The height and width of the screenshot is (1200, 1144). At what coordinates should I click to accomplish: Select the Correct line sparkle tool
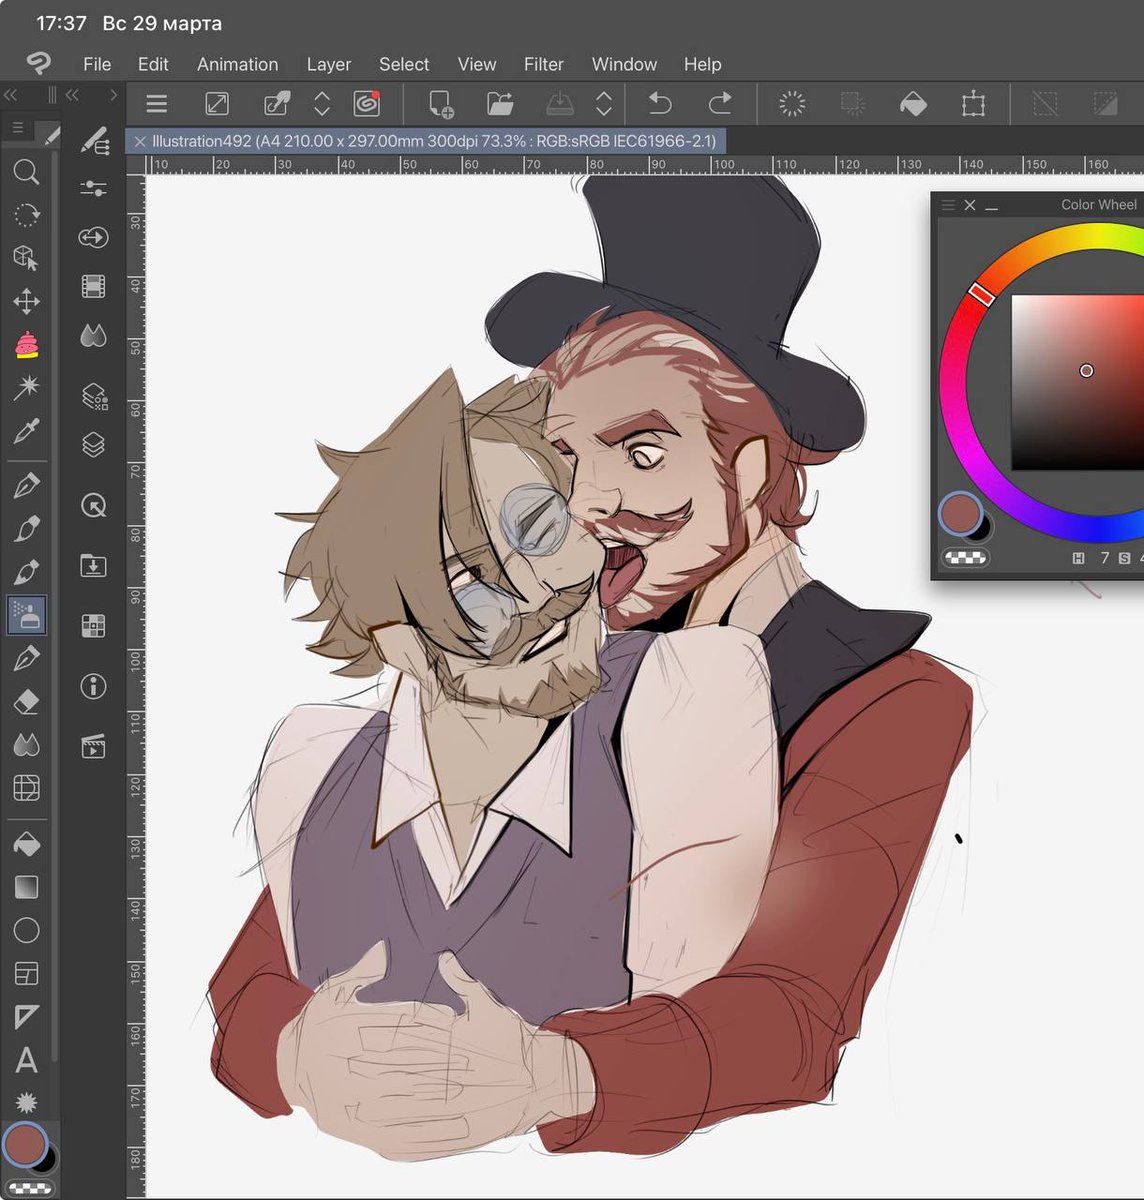click(x=26, y=1102)
